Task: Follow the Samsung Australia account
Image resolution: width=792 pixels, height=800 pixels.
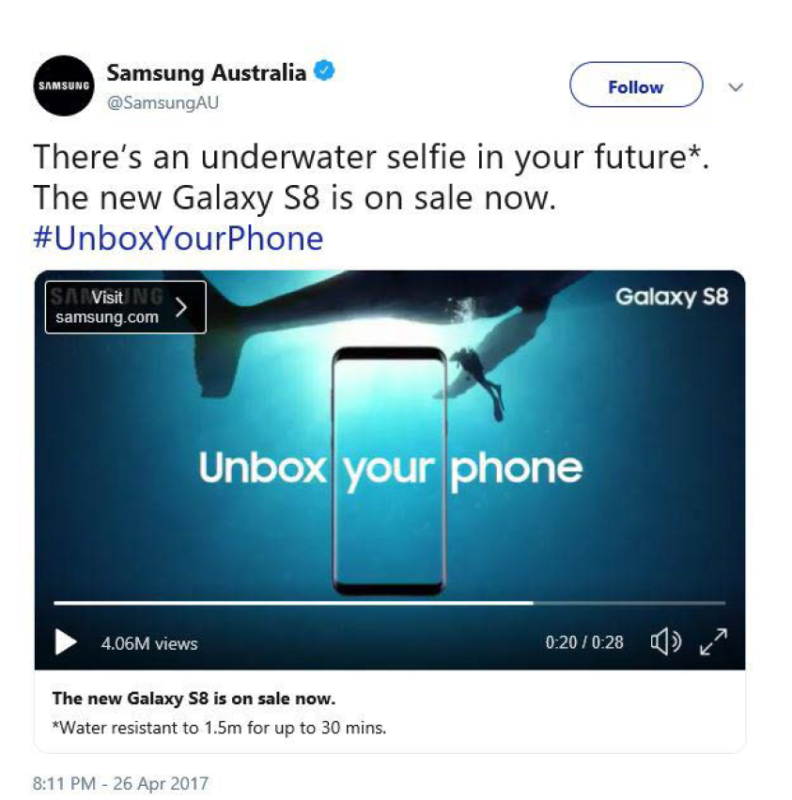Action: pos(636,85)
